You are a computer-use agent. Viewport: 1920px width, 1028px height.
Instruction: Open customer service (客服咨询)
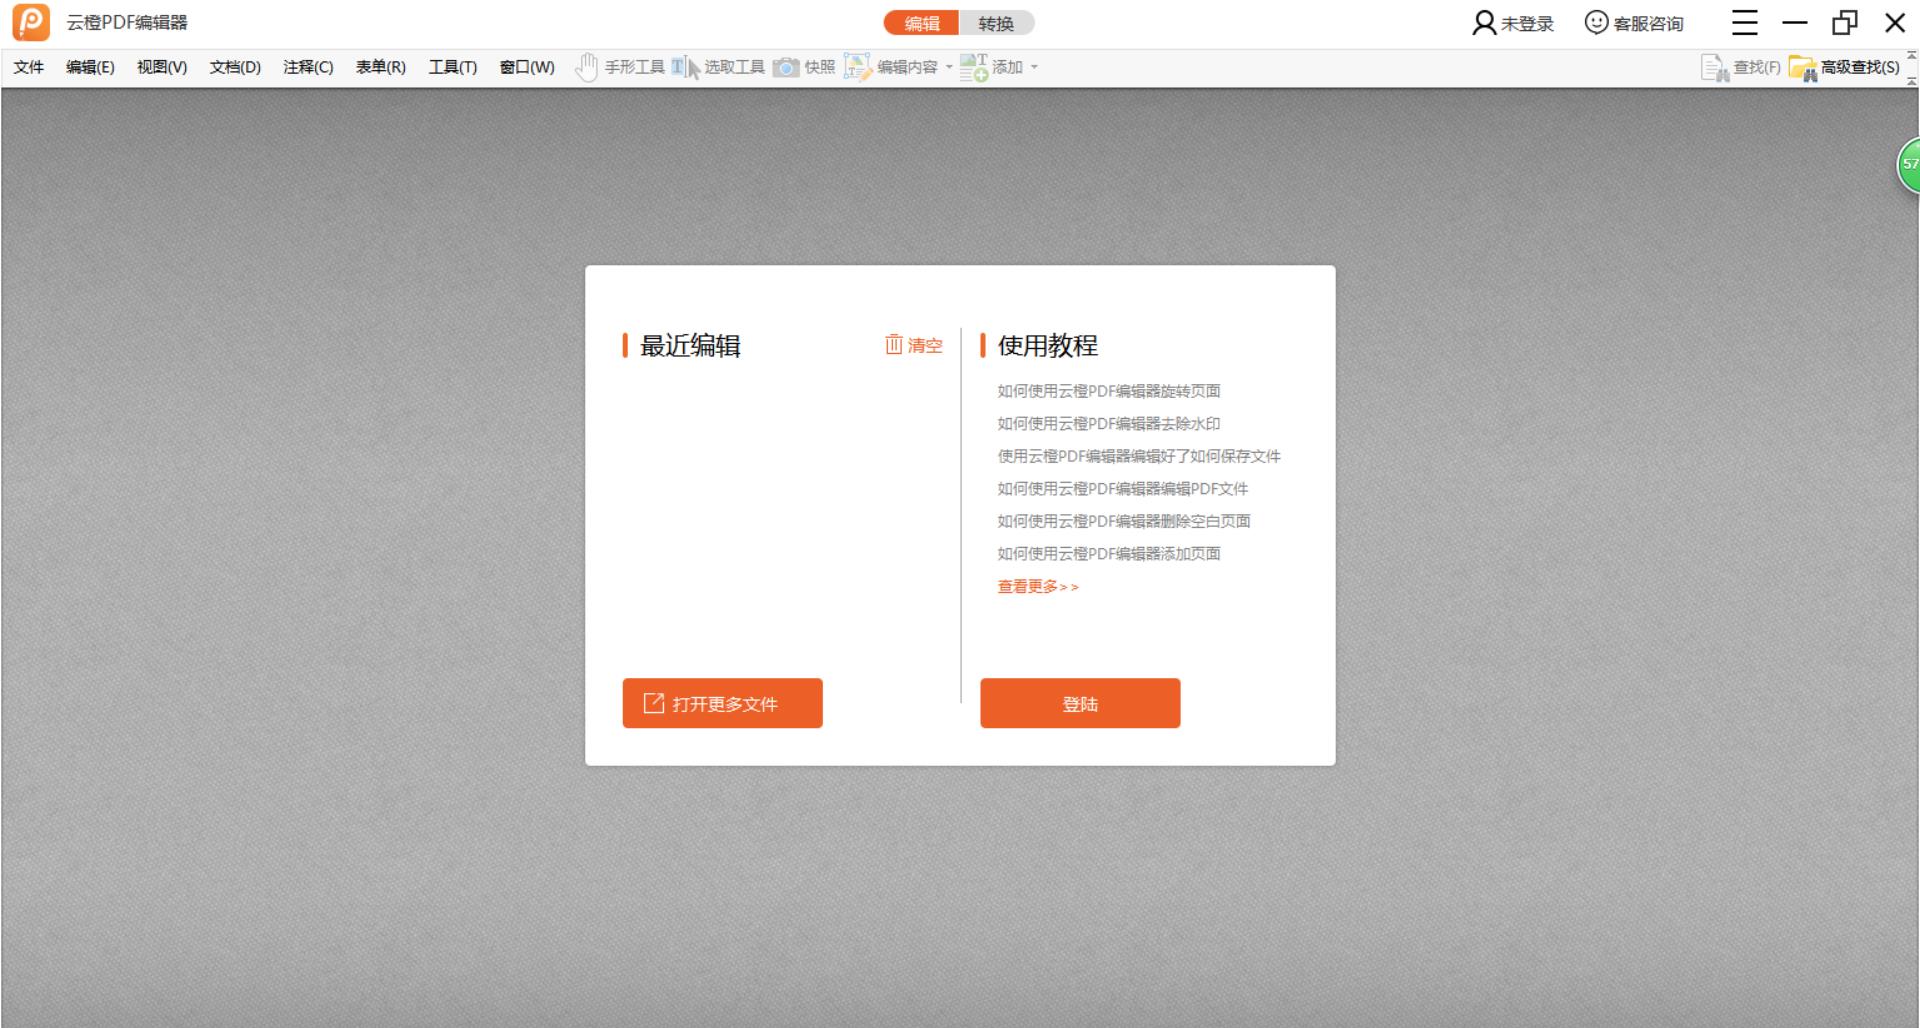tap(1634, 23)
